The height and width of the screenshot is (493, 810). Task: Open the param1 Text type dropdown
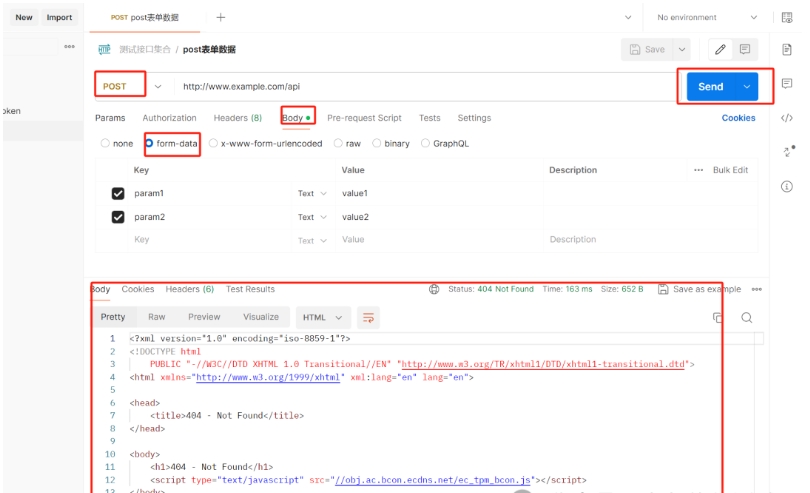click(312, 193)
